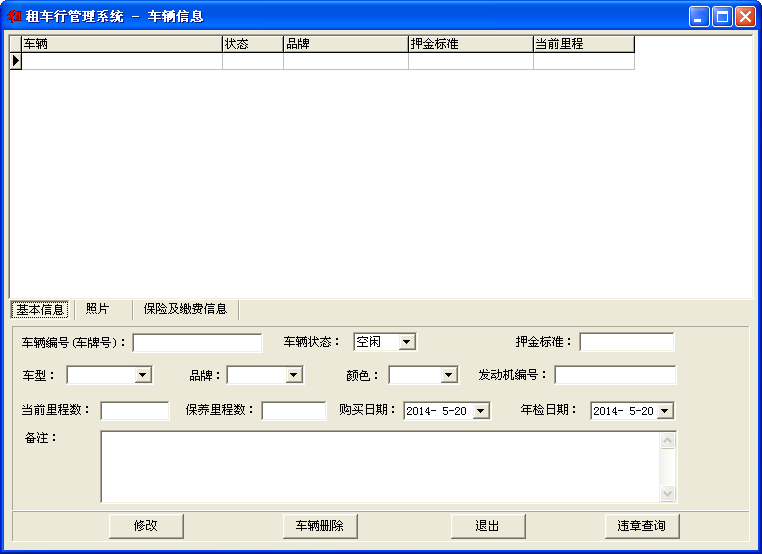The image size is (762, 554).
Task: Click the 修改 button
Action: click(x=146, y=526)
